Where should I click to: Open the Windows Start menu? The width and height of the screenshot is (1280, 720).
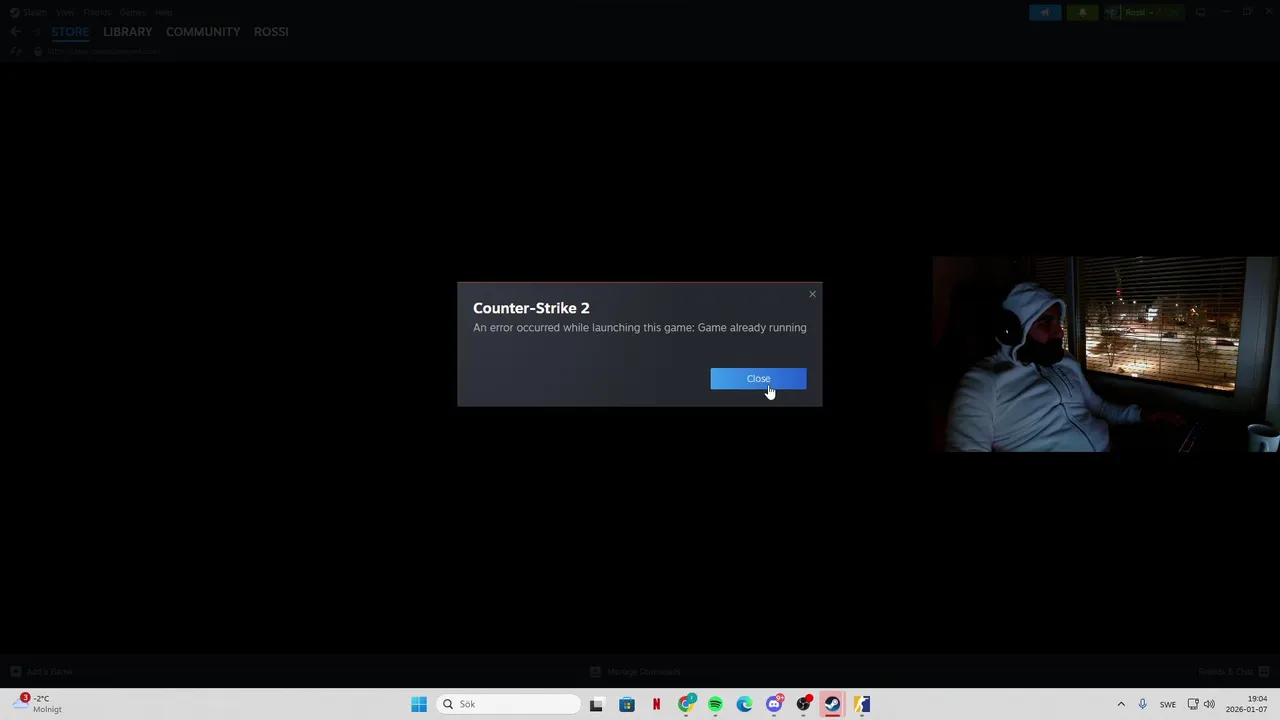(419, 704)
